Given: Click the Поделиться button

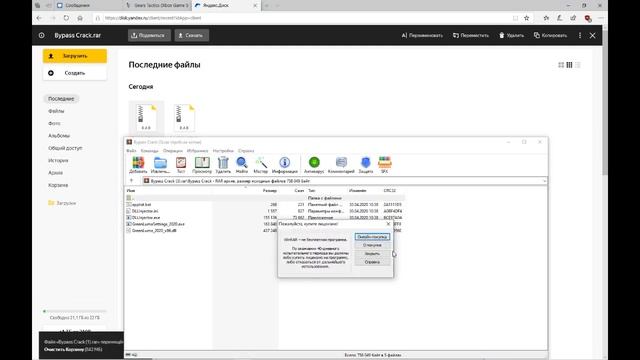Looking at the screenshot, I should click(x=149, y=36).
